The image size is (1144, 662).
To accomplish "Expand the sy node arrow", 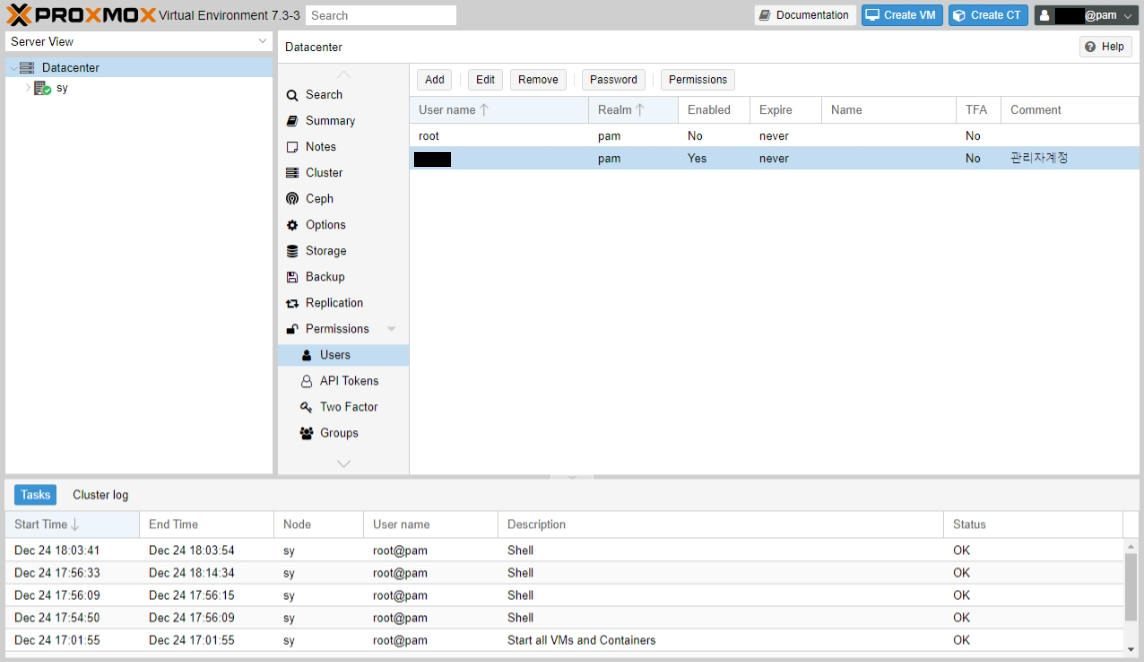I will (x=28, y=88).
